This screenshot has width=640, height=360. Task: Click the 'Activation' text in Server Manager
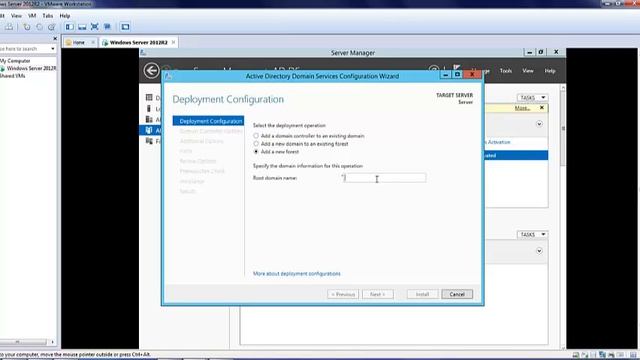[x=499, y=142]
